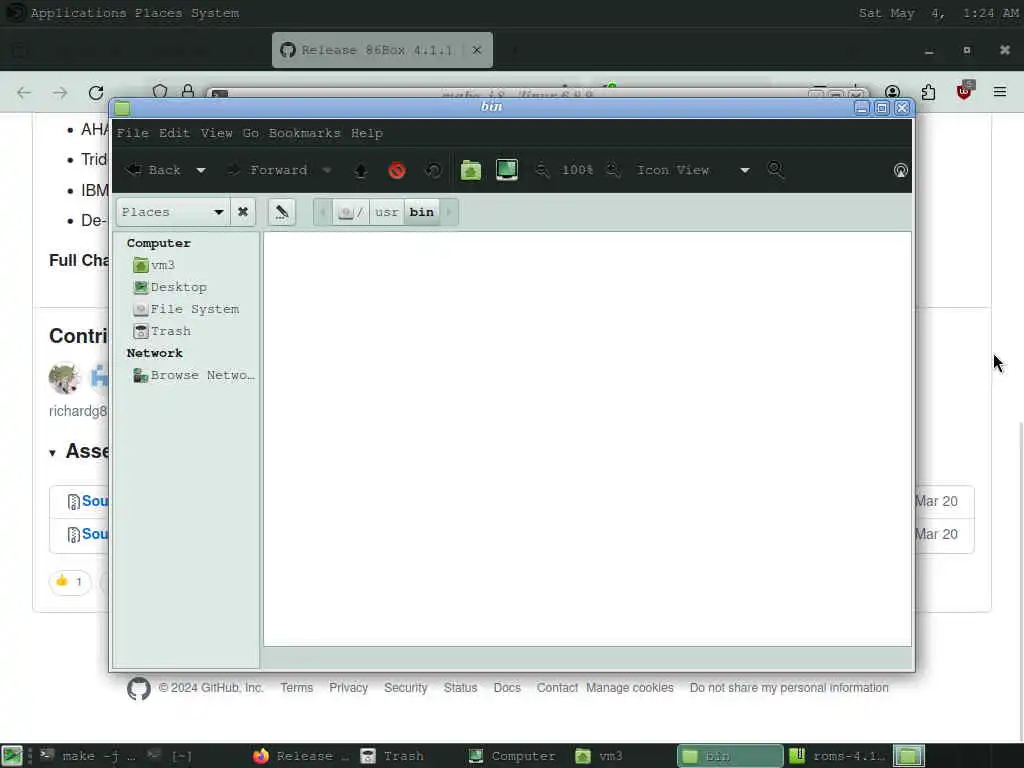Open the View menu in file manager
Image resolution: width=1024 pixels, height=768 pixels.
tap(217, 133)
